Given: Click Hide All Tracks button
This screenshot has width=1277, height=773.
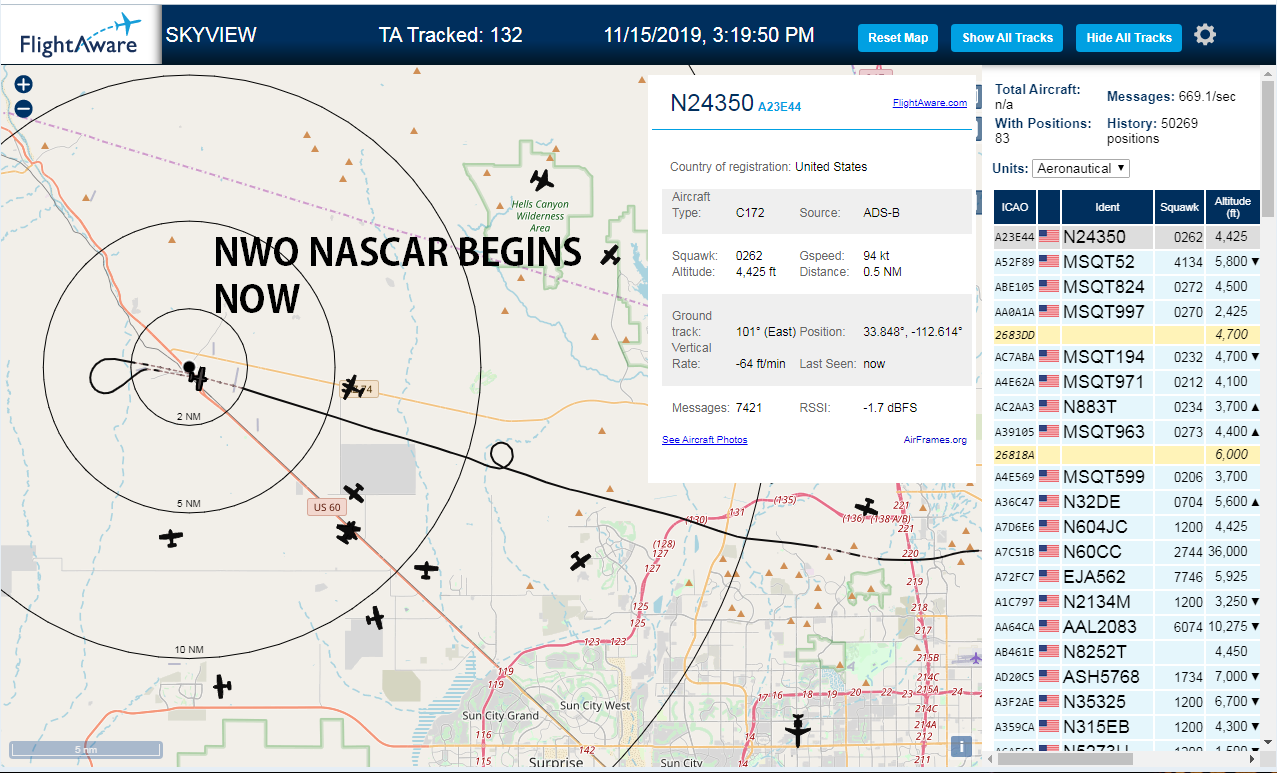Looking at the screenshot, I should click(1129, 38).
